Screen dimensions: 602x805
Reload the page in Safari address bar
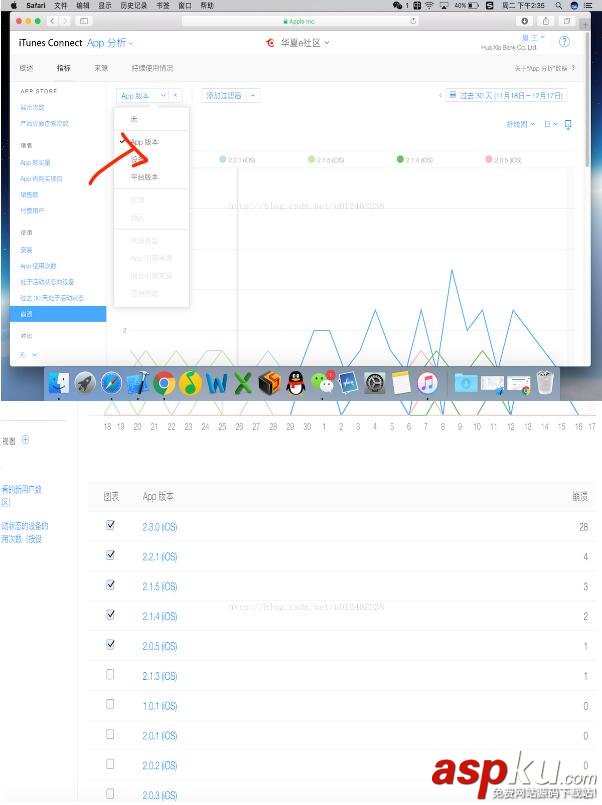click(413, 21)
